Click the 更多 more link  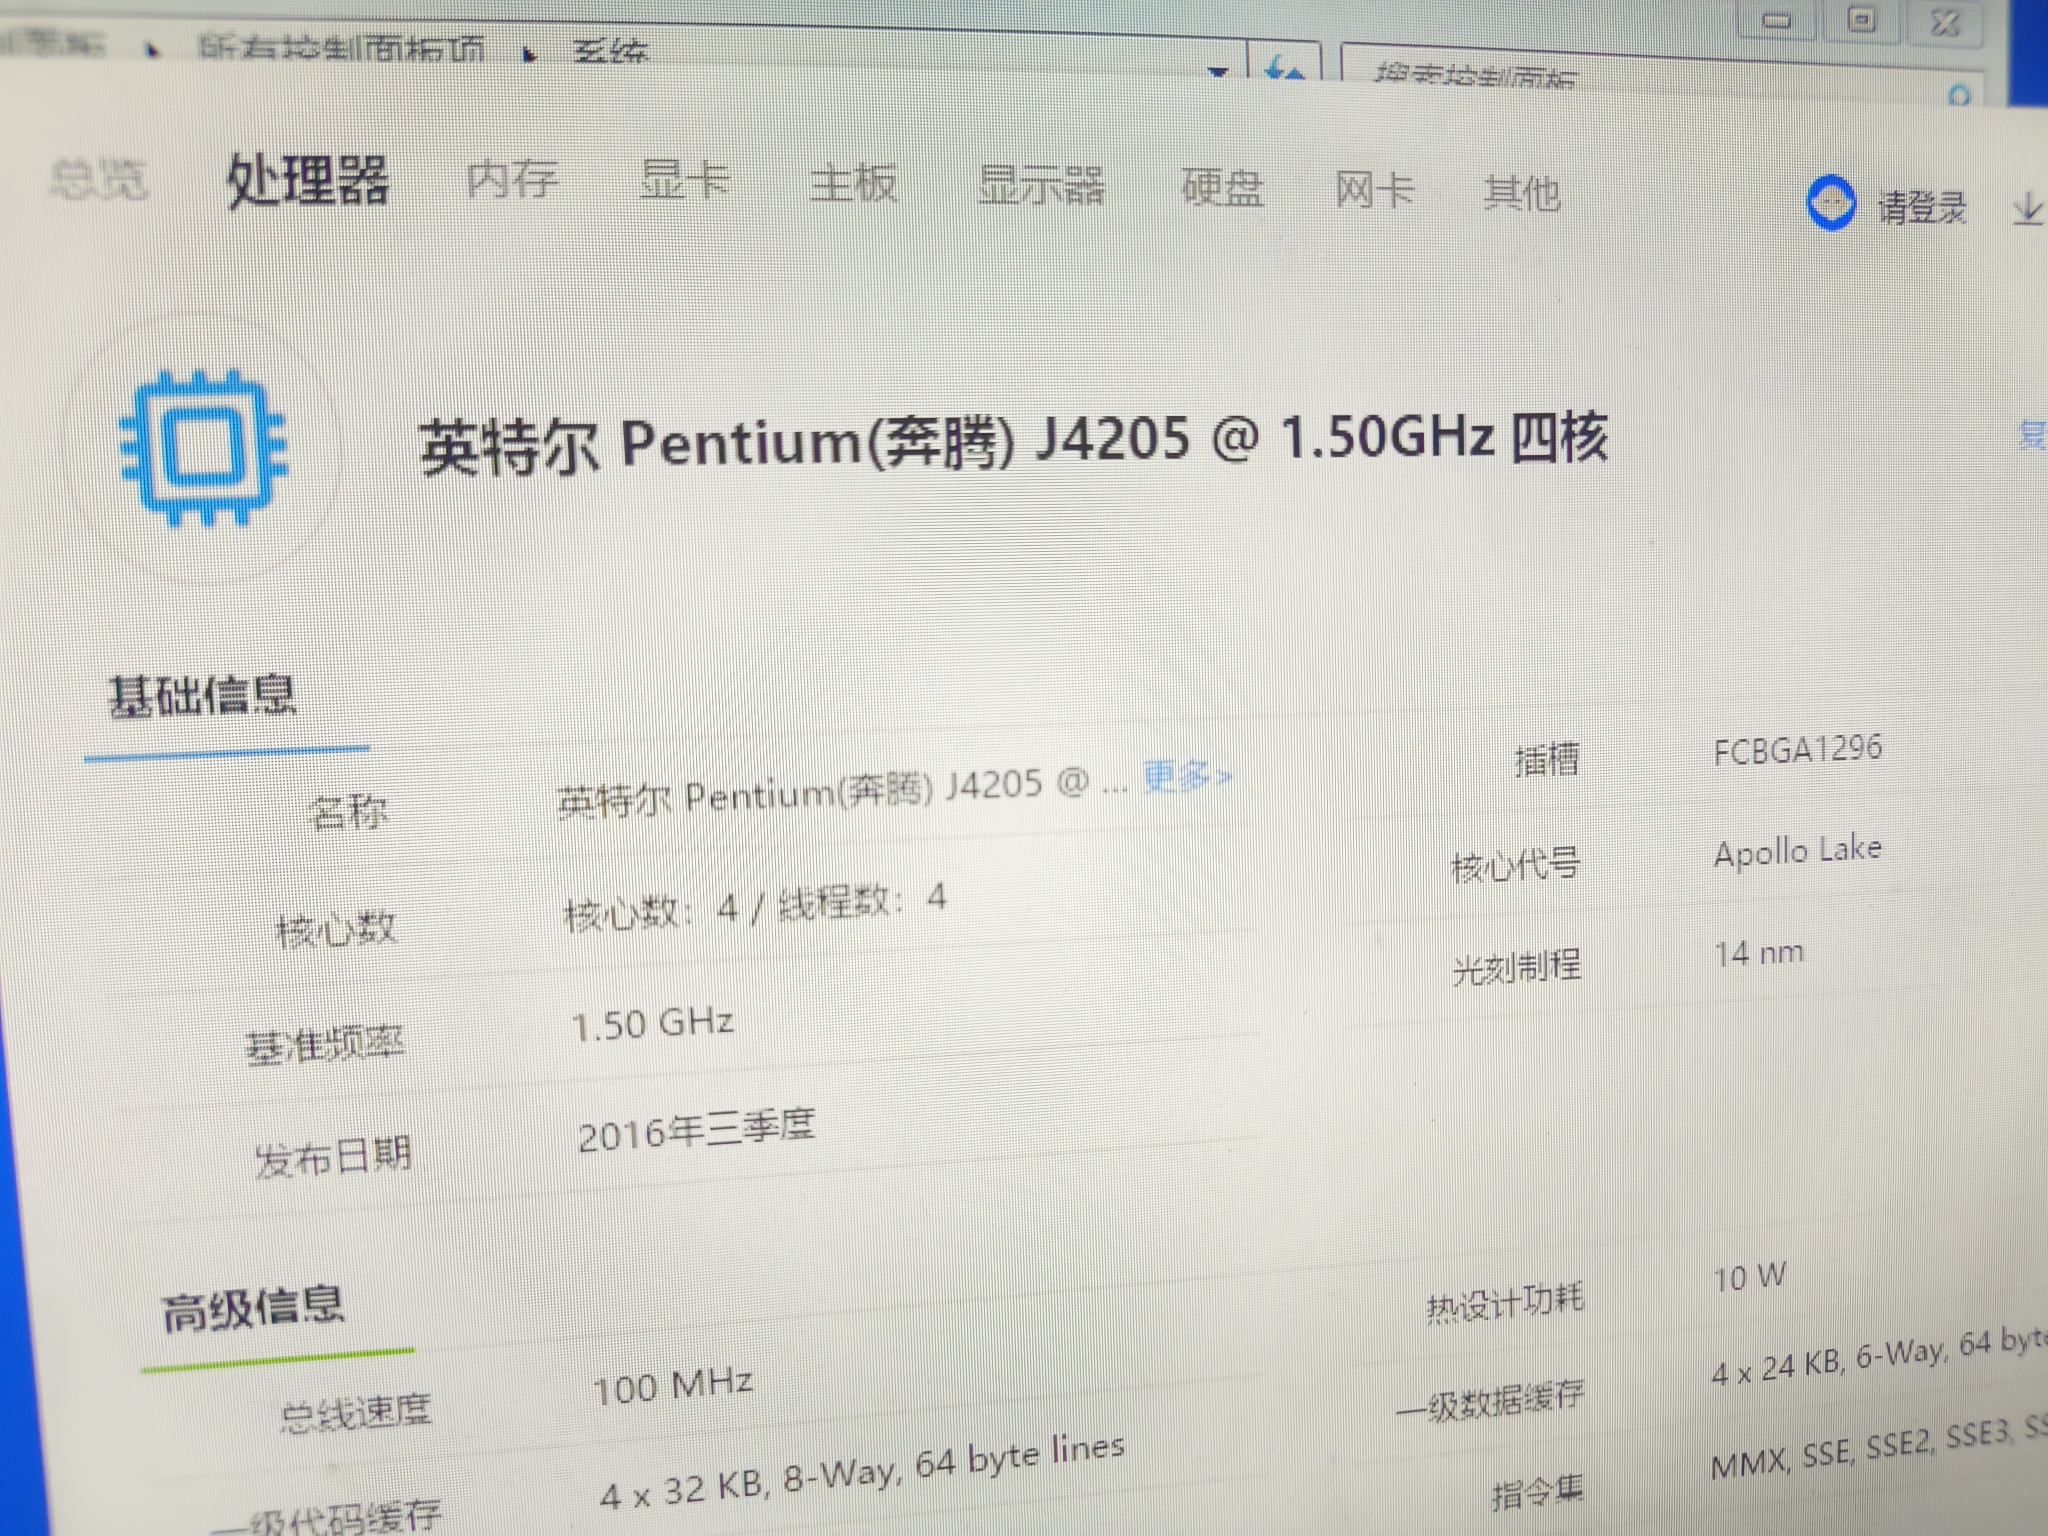pos(1187,776)
